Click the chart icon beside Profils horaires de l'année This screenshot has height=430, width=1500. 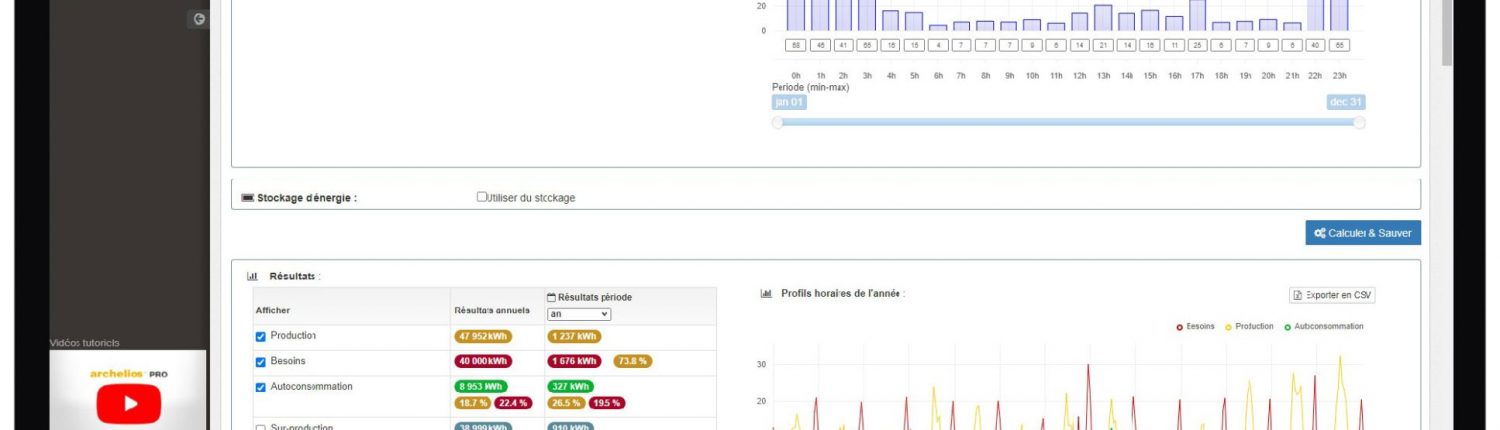click(766, 293)
